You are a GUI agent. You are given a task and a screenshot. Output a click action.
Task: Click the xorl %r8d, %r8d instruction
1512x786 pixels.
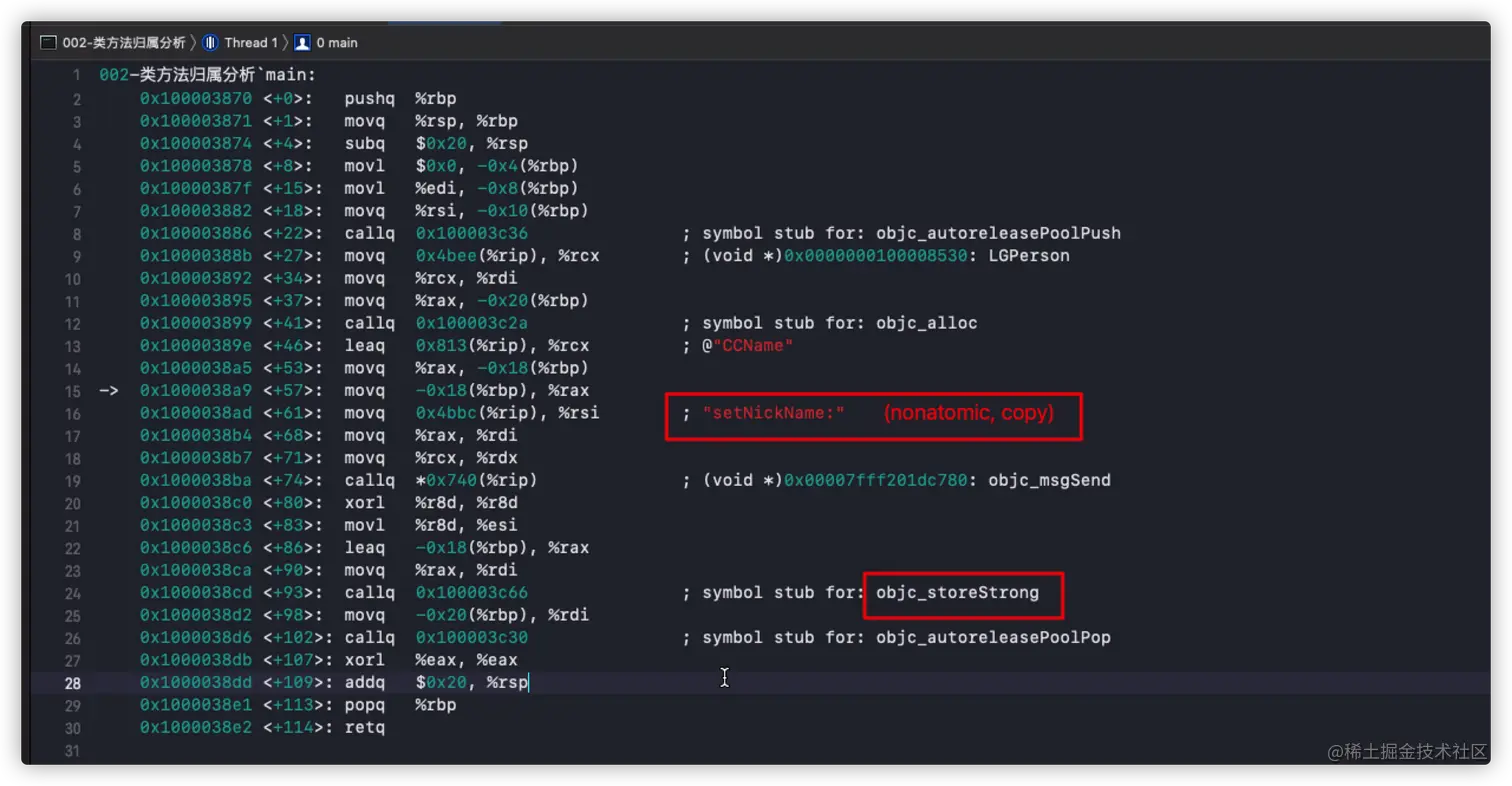pyautogui.click(x=430, y=503)
